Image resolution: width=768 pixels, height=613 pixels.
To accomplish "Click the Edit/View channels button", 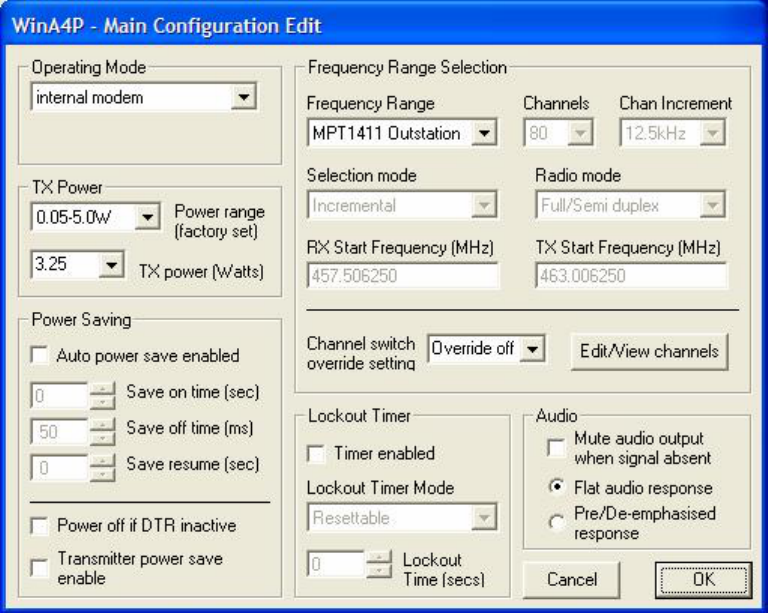I will coord(649,351).
